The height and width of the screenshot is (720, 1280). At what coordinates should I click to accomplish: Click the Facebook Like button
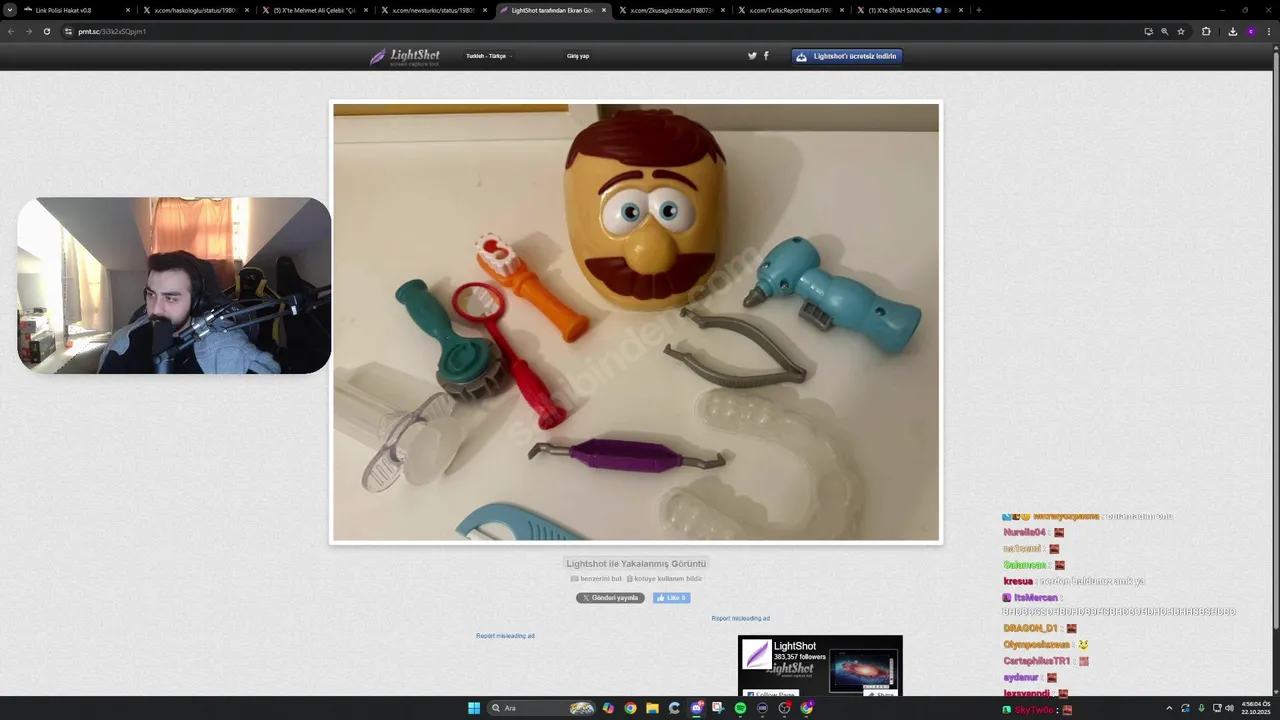(671, 598)
